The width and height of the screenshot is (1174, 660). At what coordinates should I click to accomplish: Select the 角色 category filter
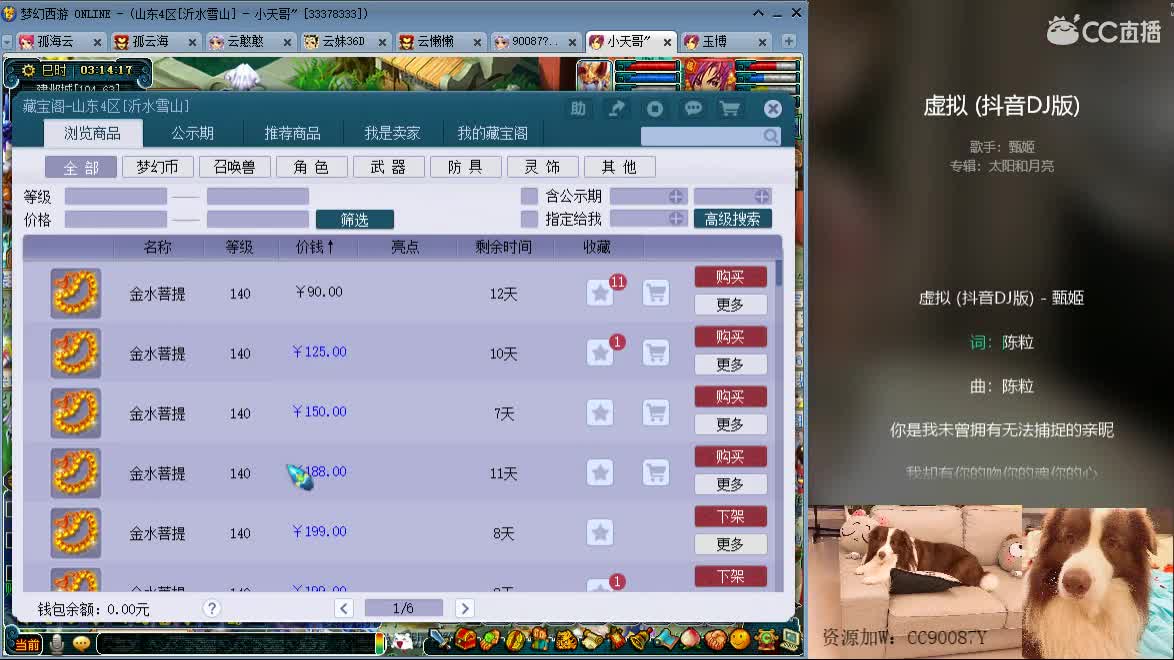[311, 167]
